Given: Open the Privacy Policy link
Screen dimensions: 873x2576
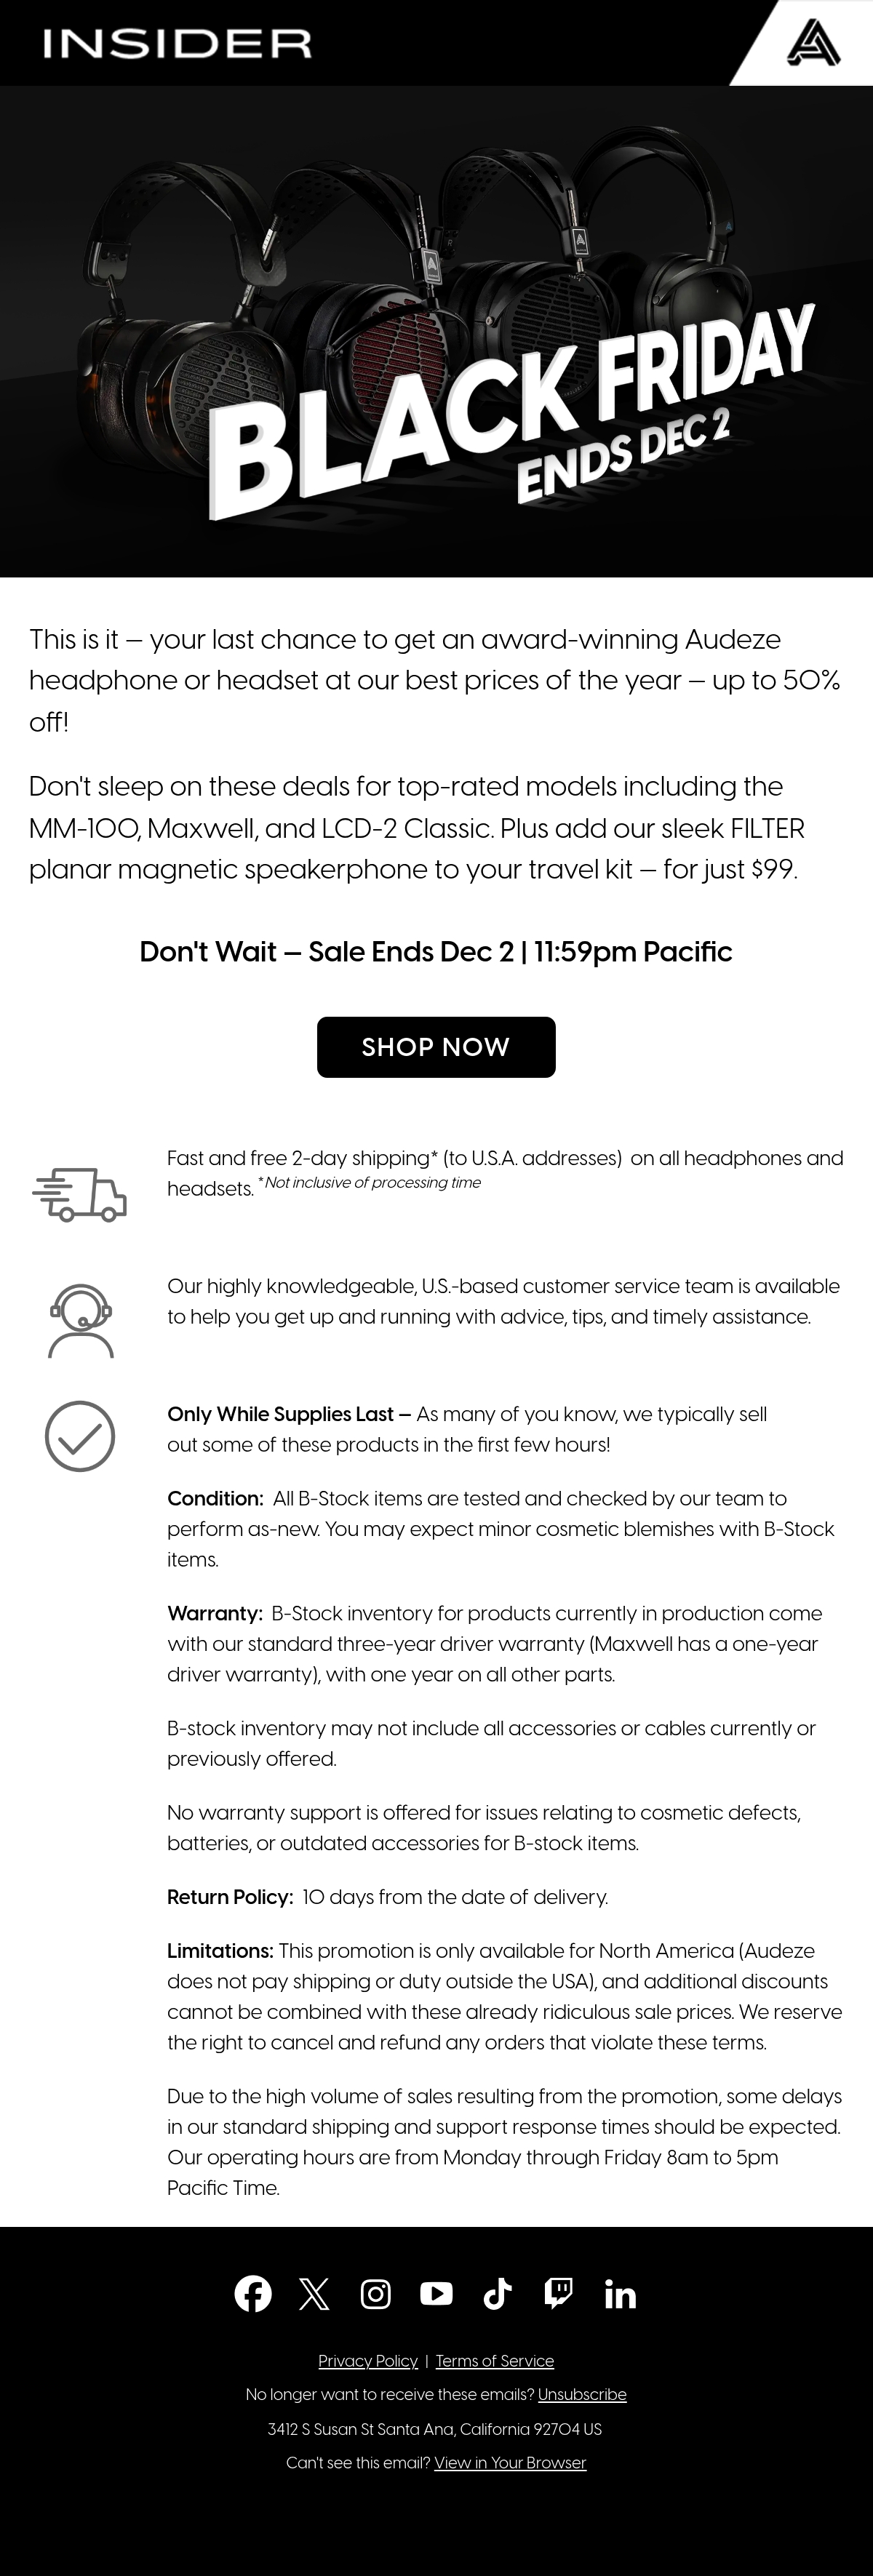Looking at the screenshot, I should (x=368, y=2361).
